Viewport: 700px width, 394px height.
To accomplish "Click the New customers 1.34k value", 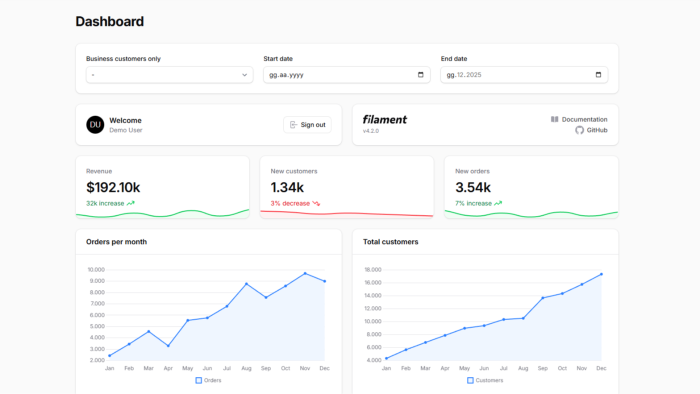I will 287,187.
